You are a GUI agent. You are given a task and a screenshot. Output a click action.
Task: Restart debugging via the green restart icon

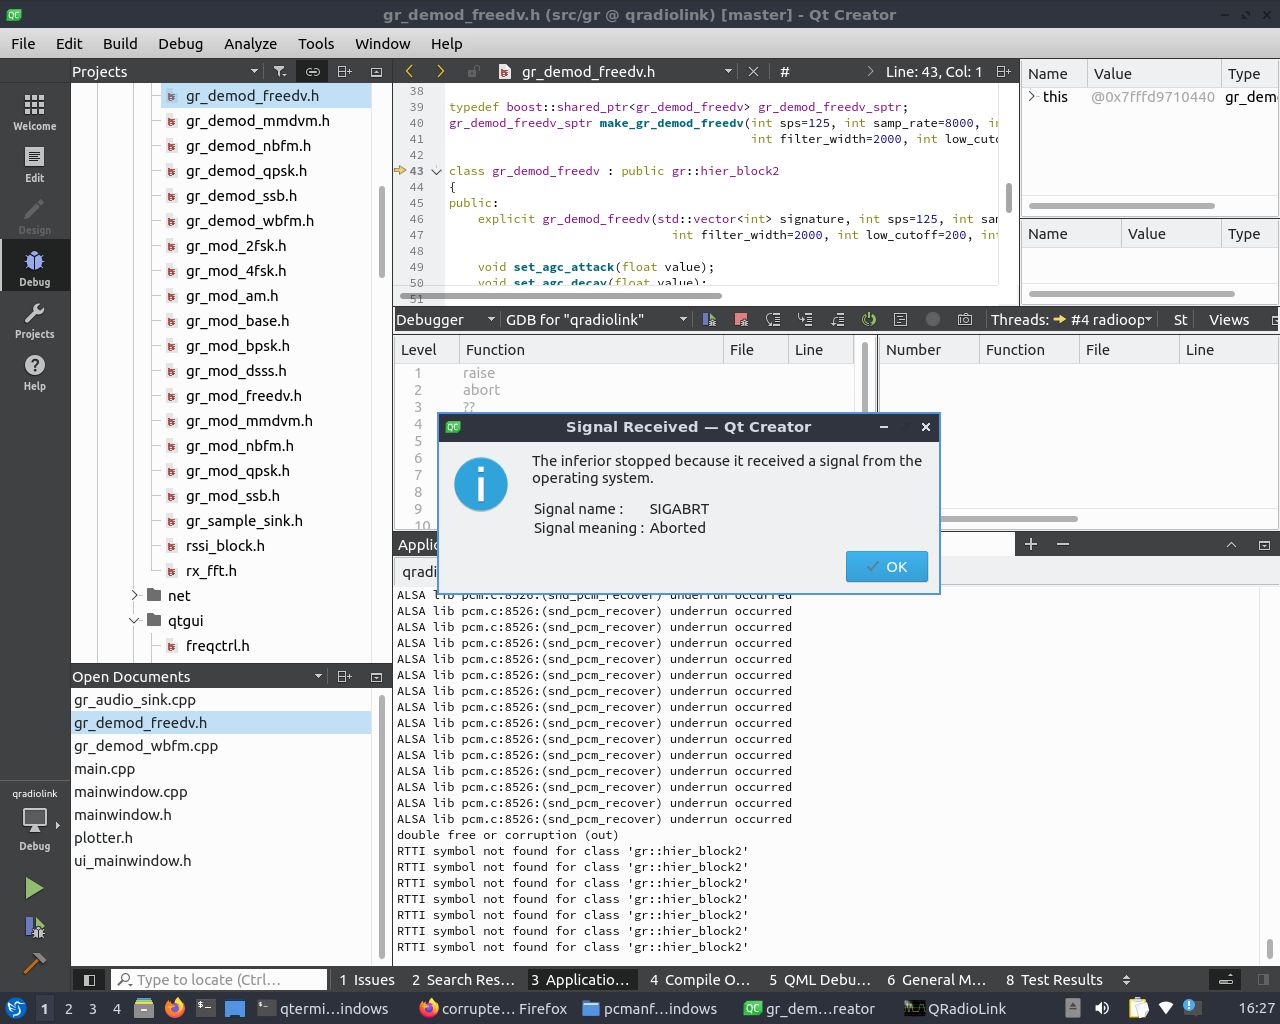click(x=868, y=319)
